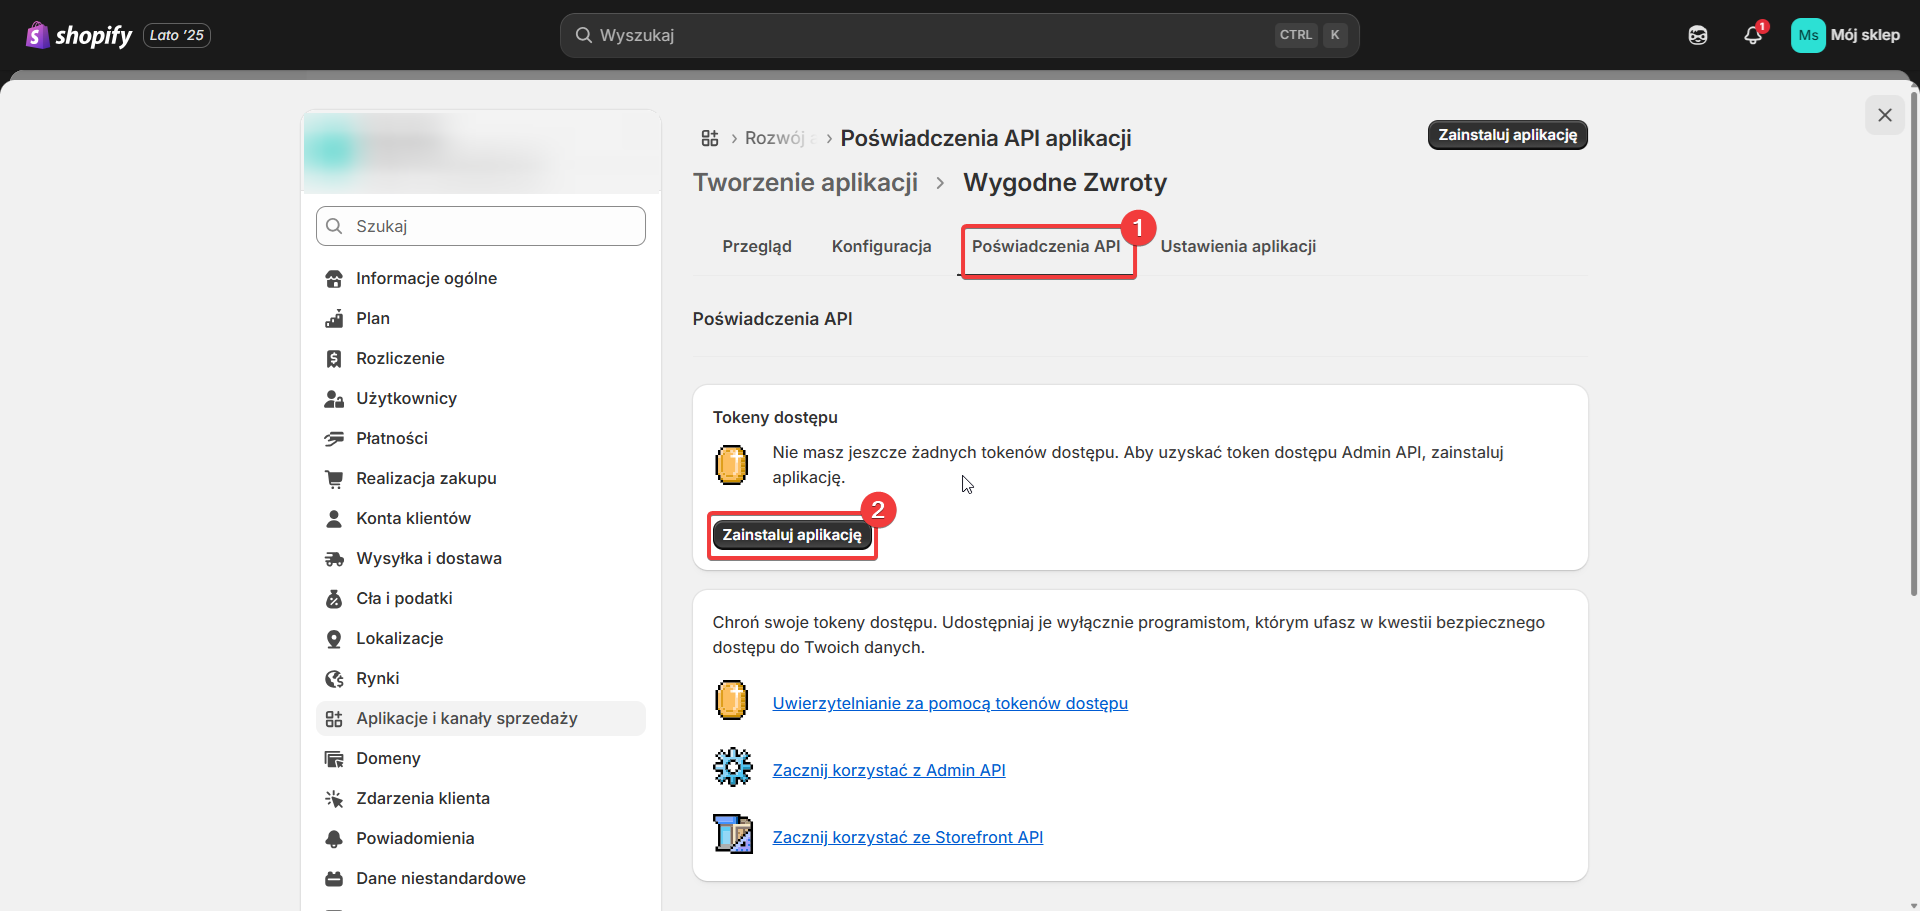Switch to the Konfiguracja tab
1920x911 pixels.
[881, 246]
